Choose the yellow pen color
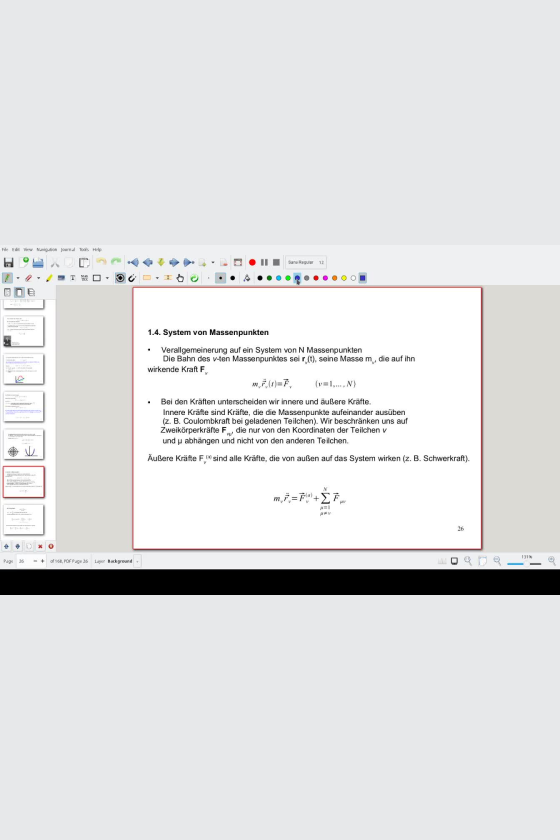 pyautogui.click(x=344, y=278)
